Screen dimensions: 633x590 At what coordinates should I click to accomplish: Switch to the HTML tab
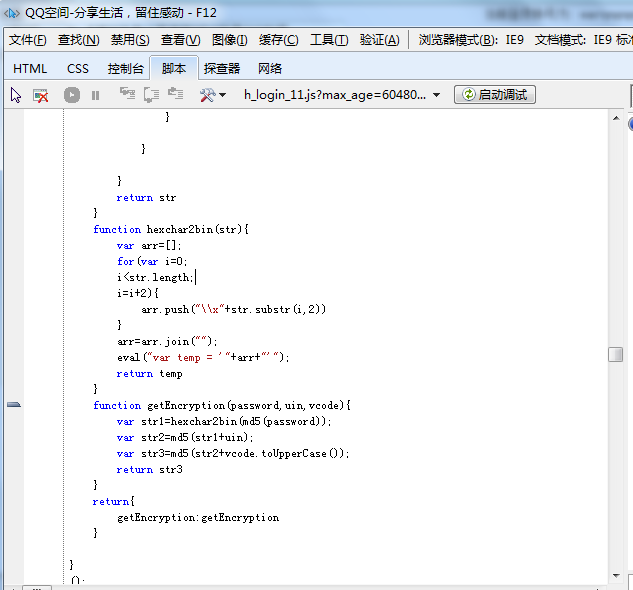pyautogui.click(x=30, y=69)
